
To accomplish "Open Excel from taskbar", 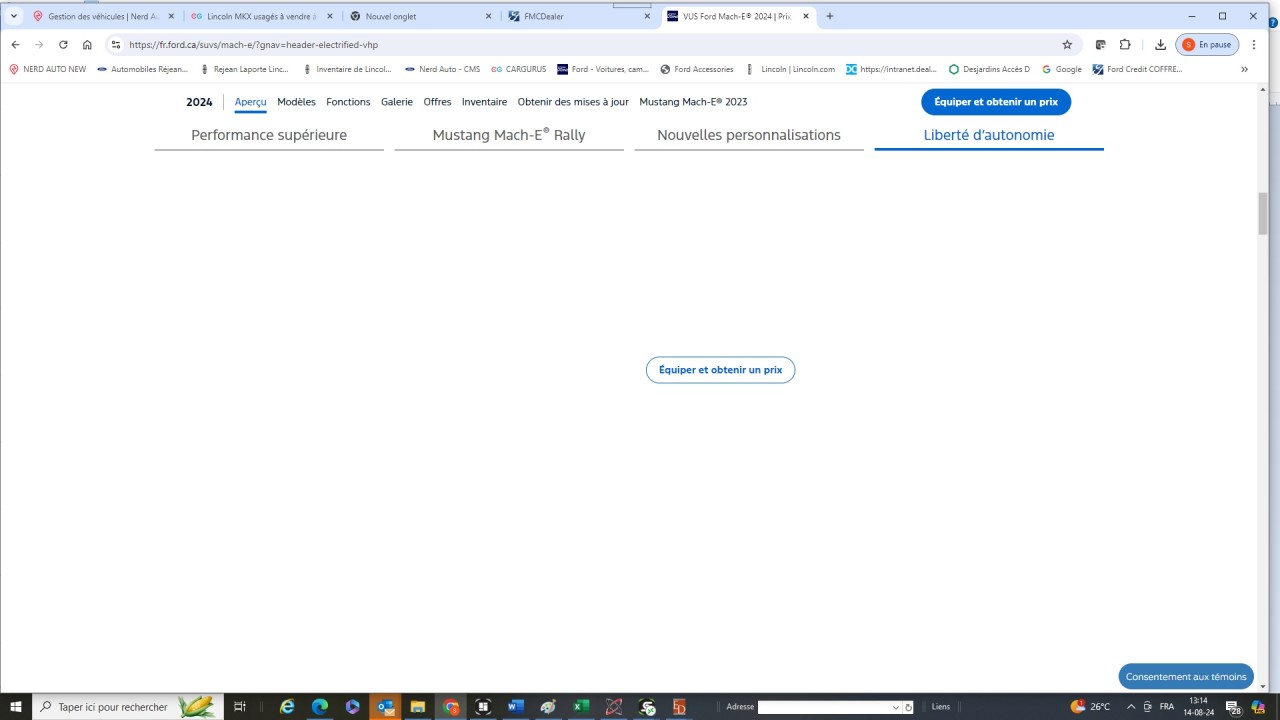I will [581, 707].
